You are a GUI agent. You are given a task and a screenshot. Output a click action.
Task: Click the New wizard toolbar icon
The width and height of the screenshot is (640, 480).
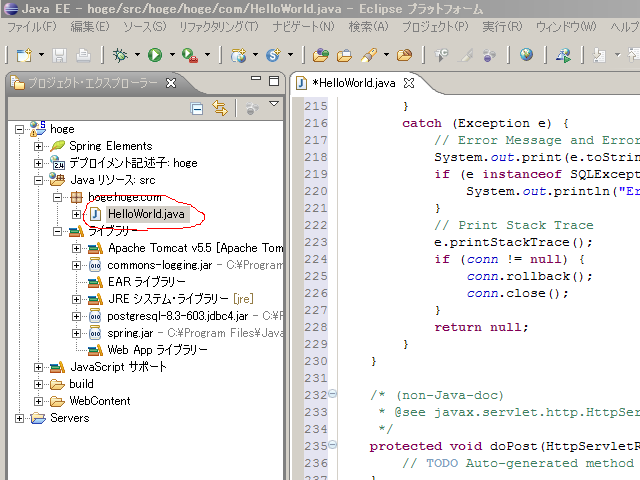click(23, 55)
